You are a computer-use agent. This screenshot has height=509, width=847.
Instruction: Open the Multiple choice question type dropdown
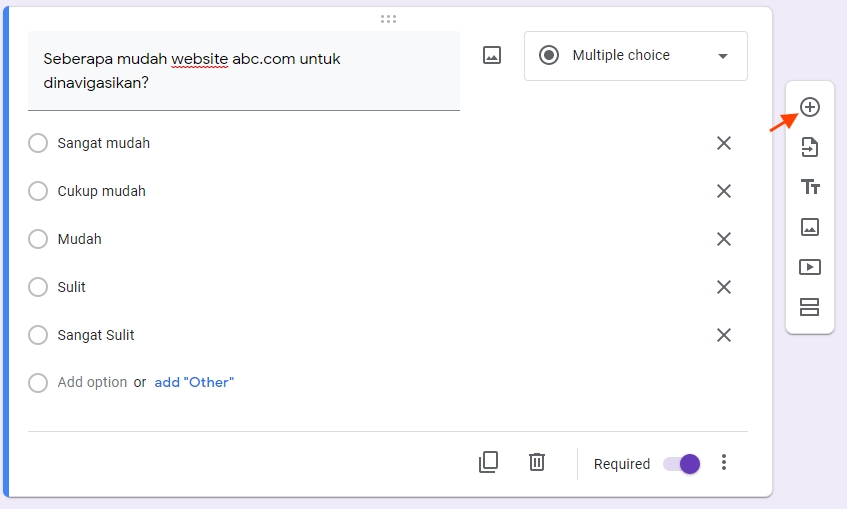click(x=635, y=56)
